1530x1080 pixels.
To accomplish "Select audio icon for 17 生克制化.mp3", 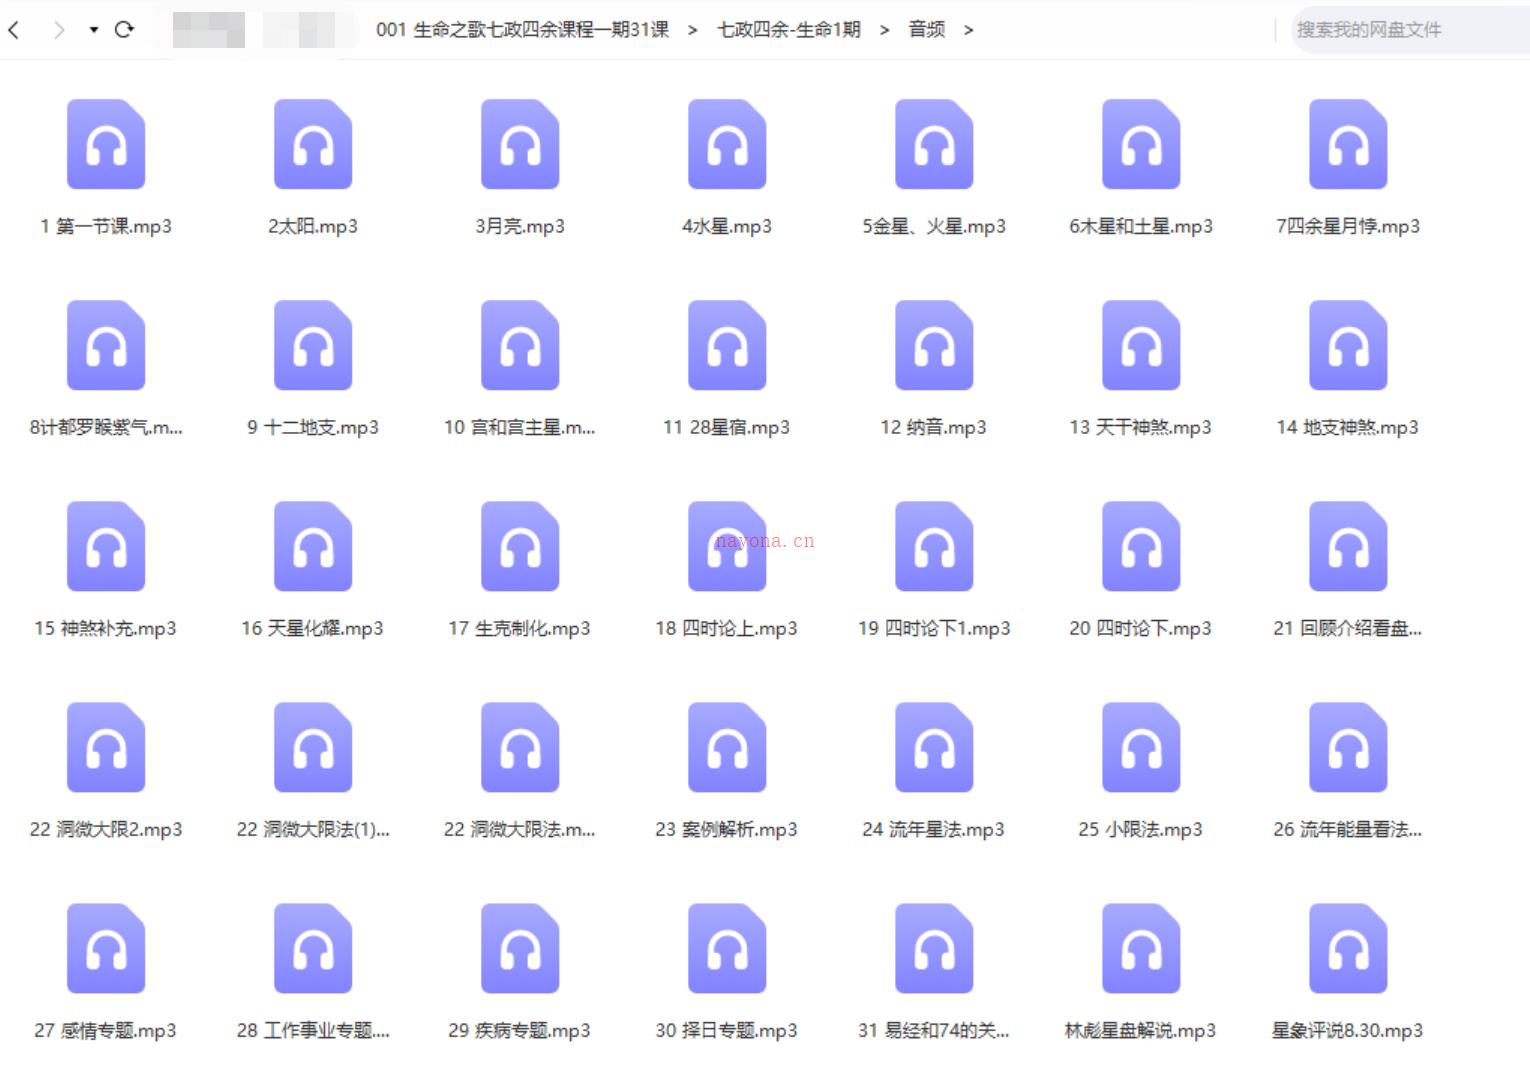I will [520, 546].
